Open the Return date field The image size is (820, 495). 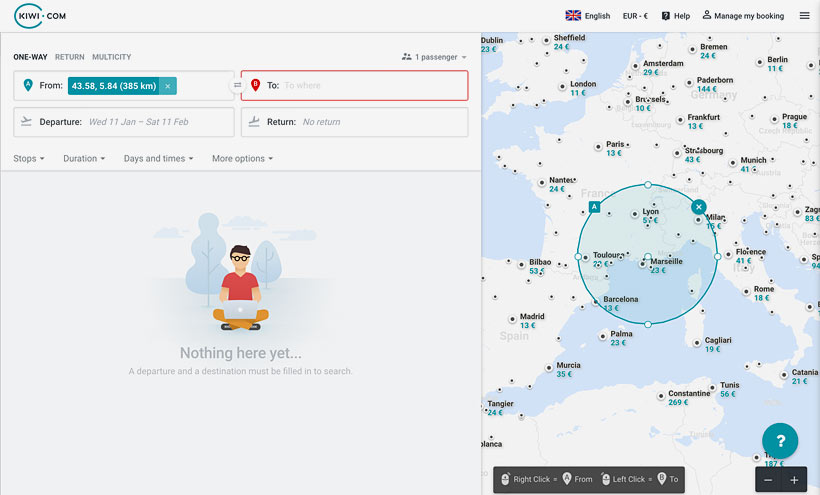pos(355,122)
